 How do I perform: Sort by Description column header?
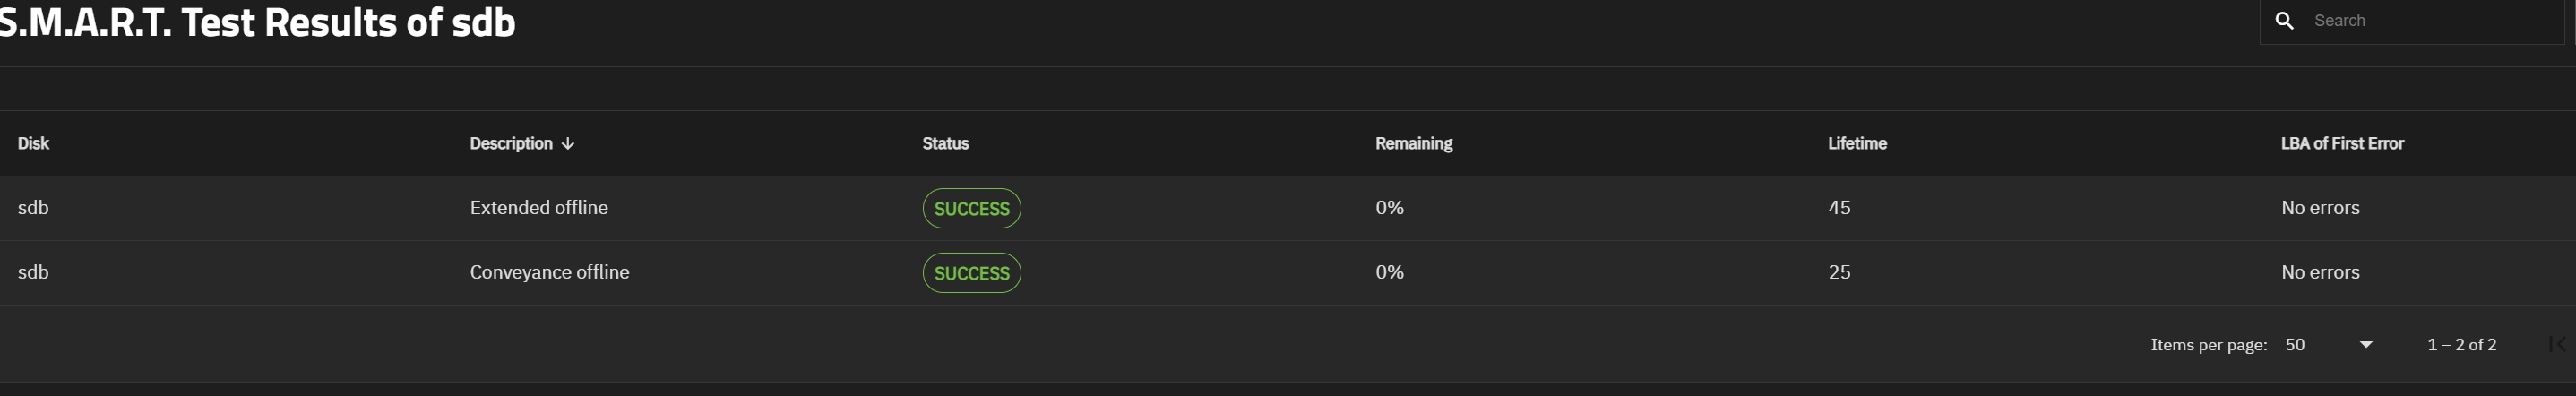click(x=511, y=143)
